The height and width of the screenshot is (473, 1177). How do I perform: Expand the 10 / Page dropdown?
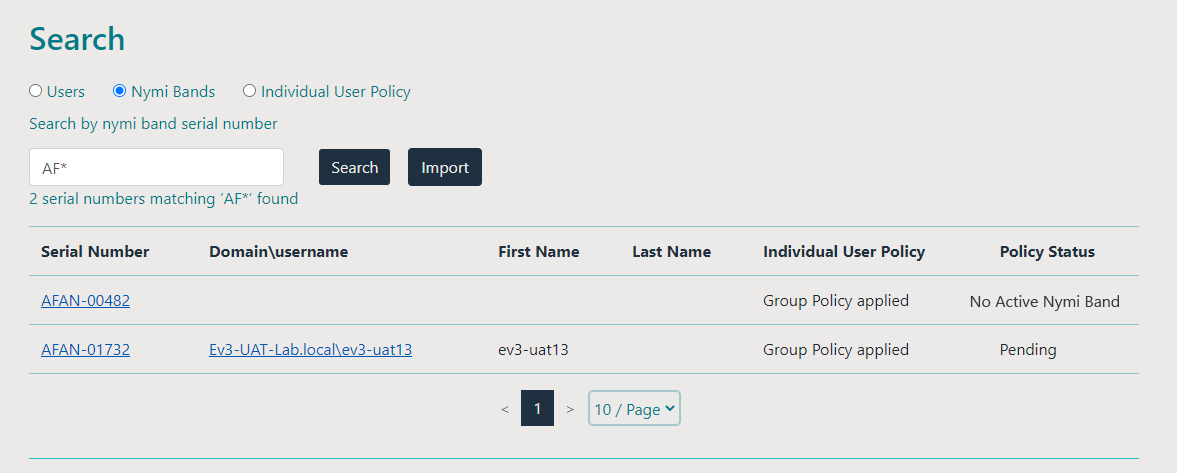click(634, 409)
